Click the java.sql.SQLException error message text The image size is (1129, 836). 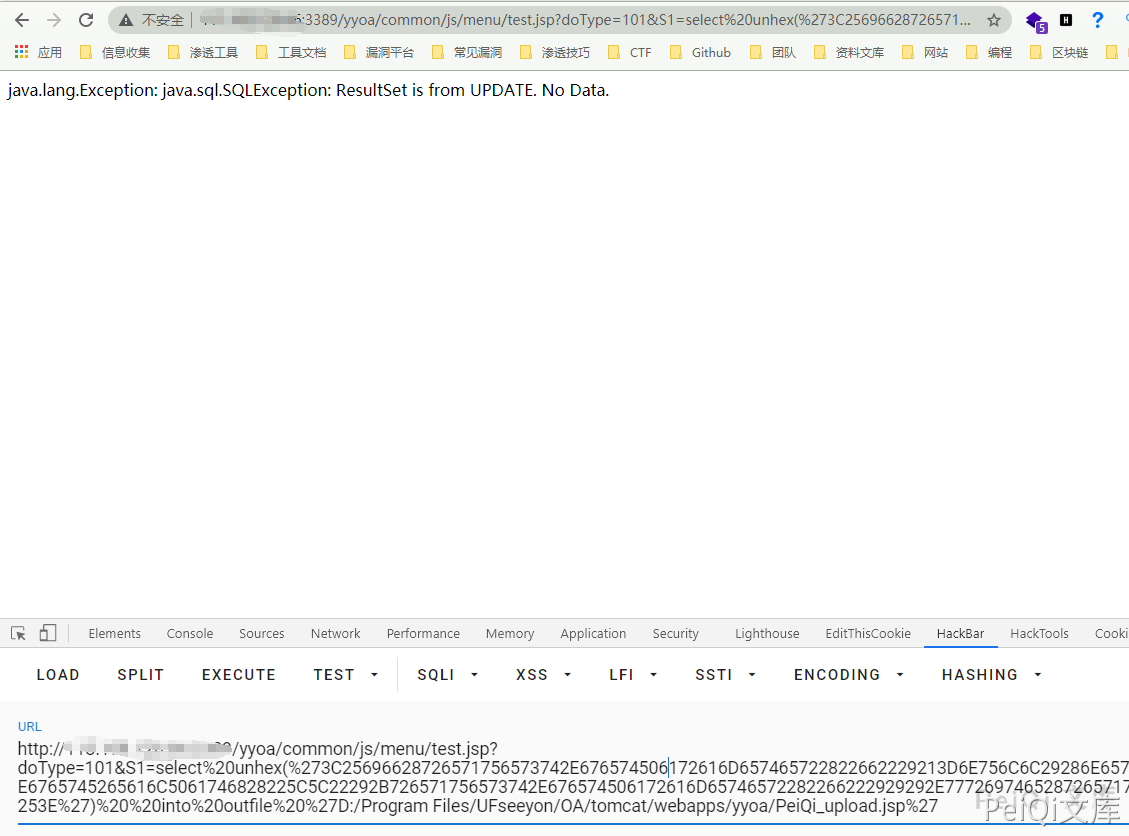[308, 90]
